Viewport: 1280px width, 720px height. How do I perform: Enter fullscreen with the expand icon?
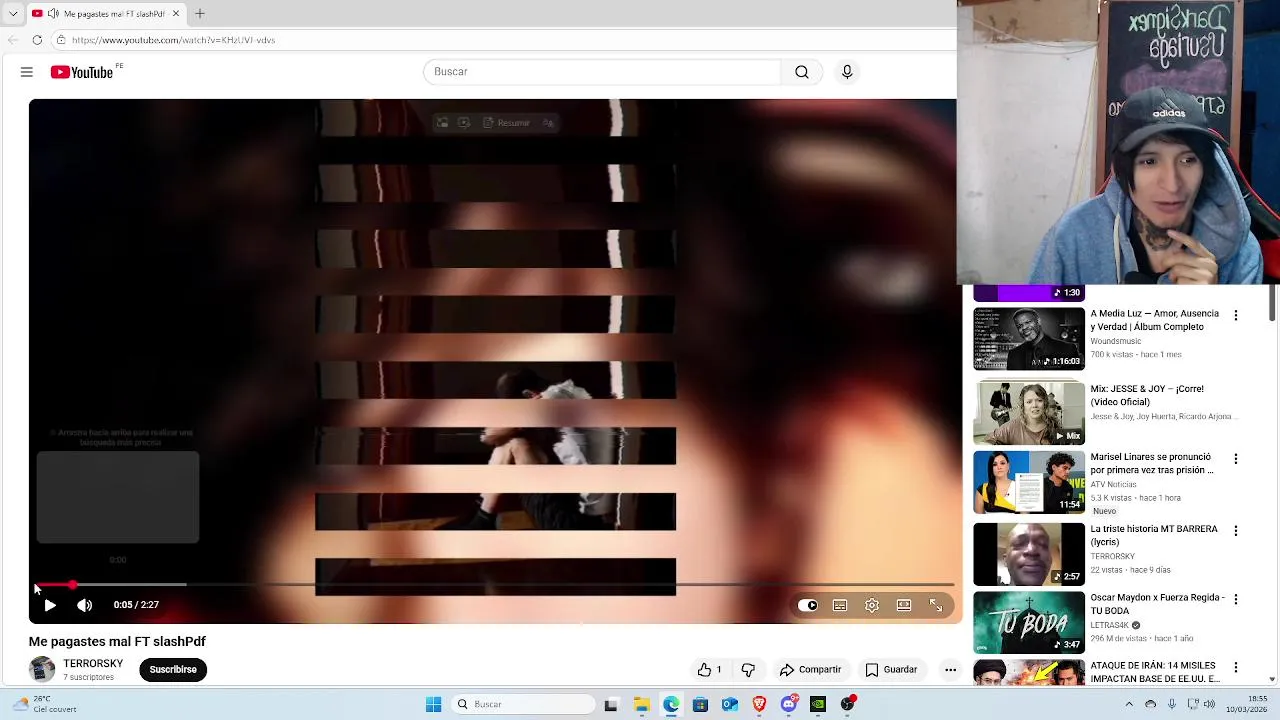[936, 605]
